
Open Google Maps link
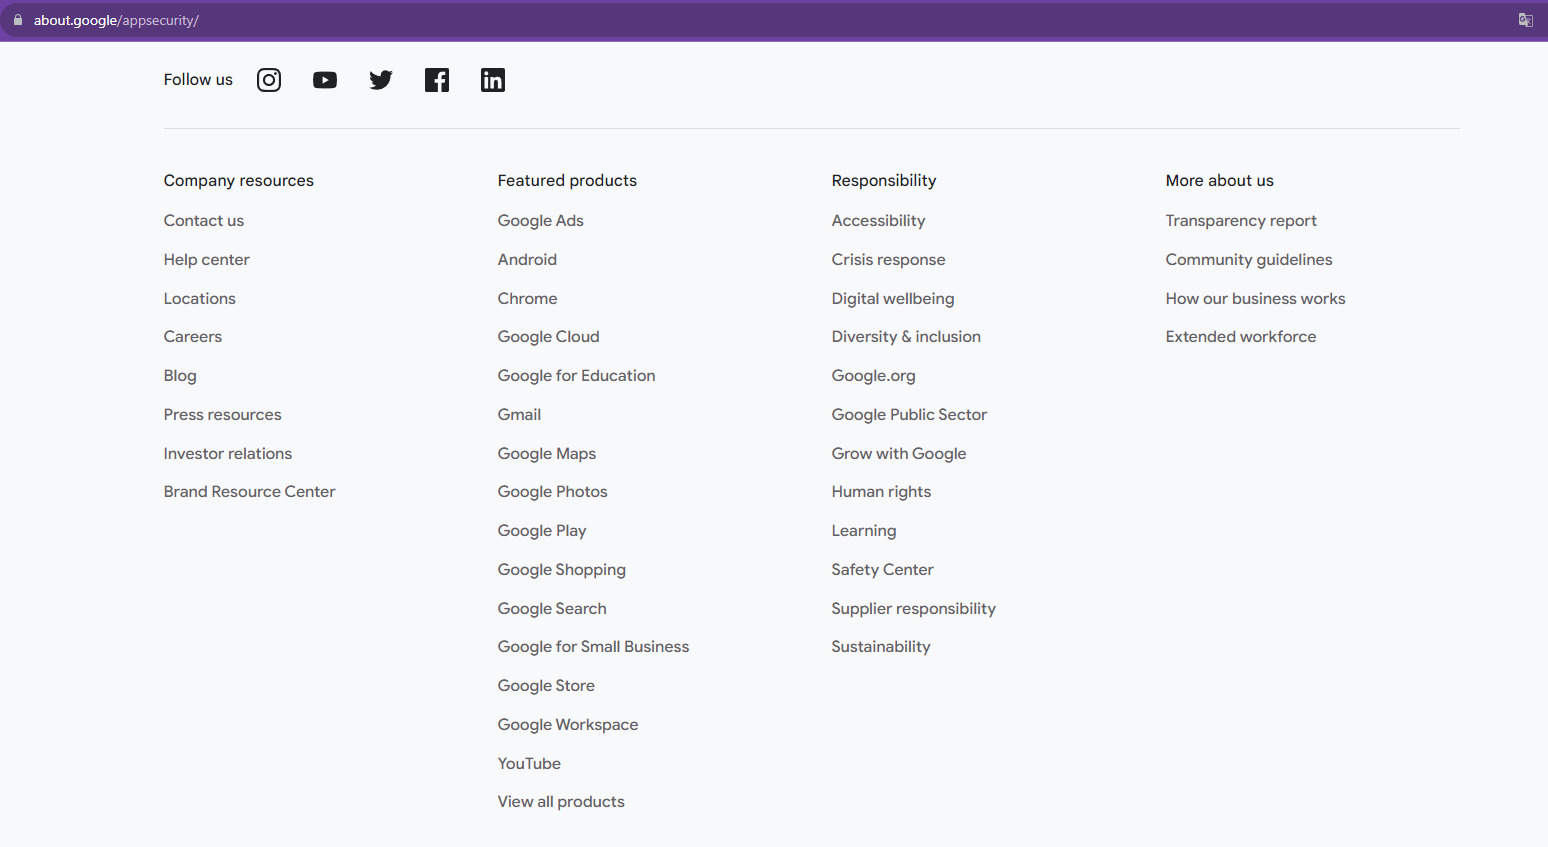[547, 454]
